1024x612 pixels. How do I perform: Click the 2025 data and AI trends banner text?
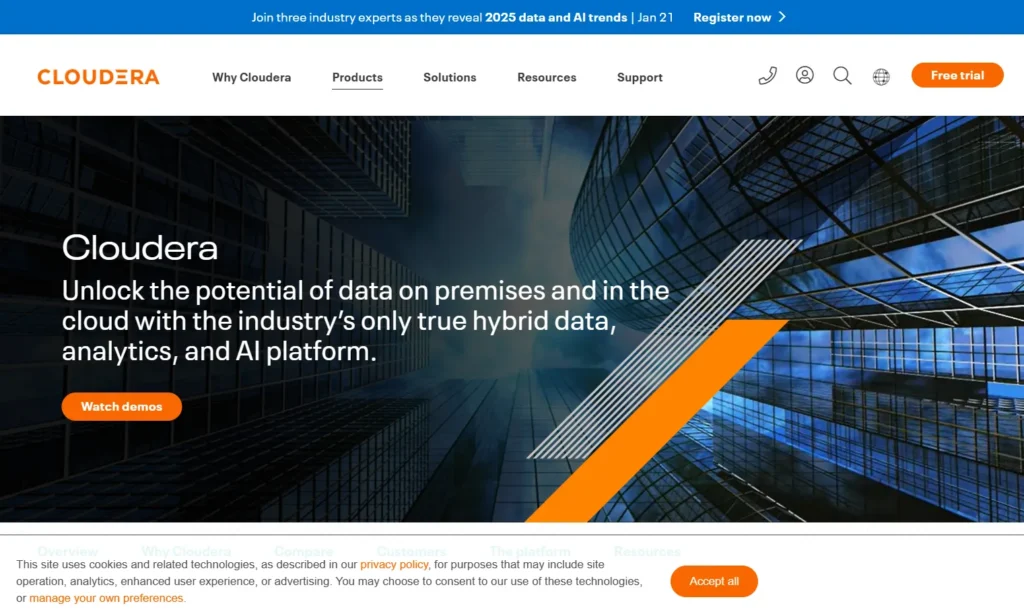[x=556, y=17]
